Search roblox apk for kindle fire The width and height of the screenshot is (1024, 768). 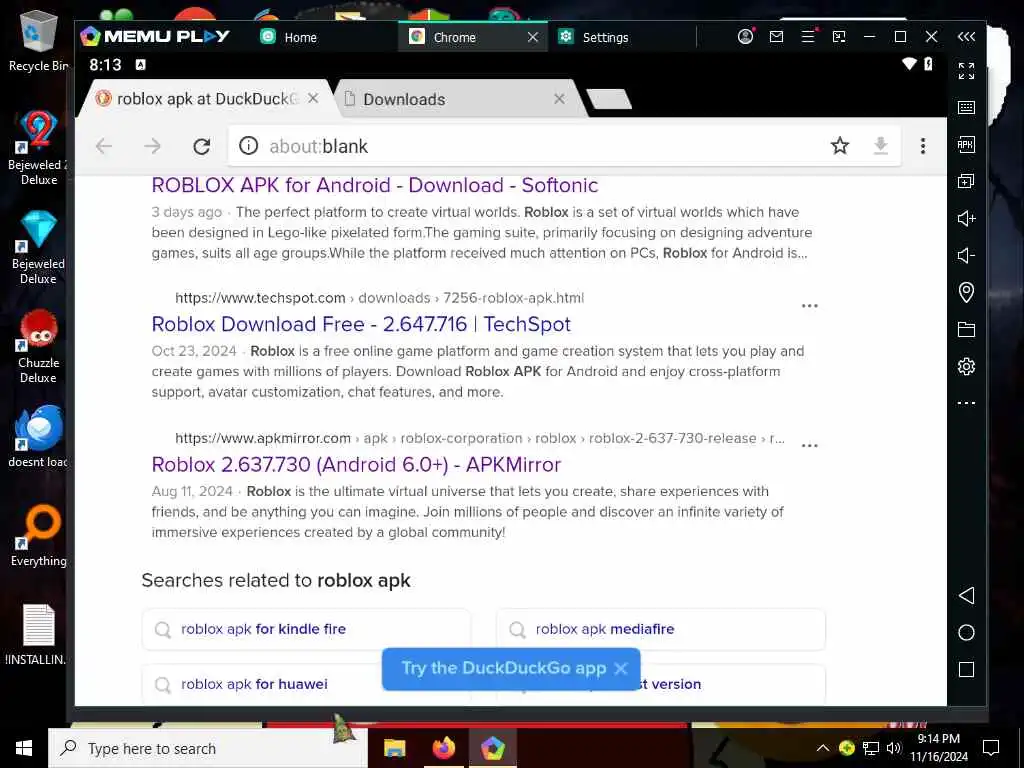(306, 629)
